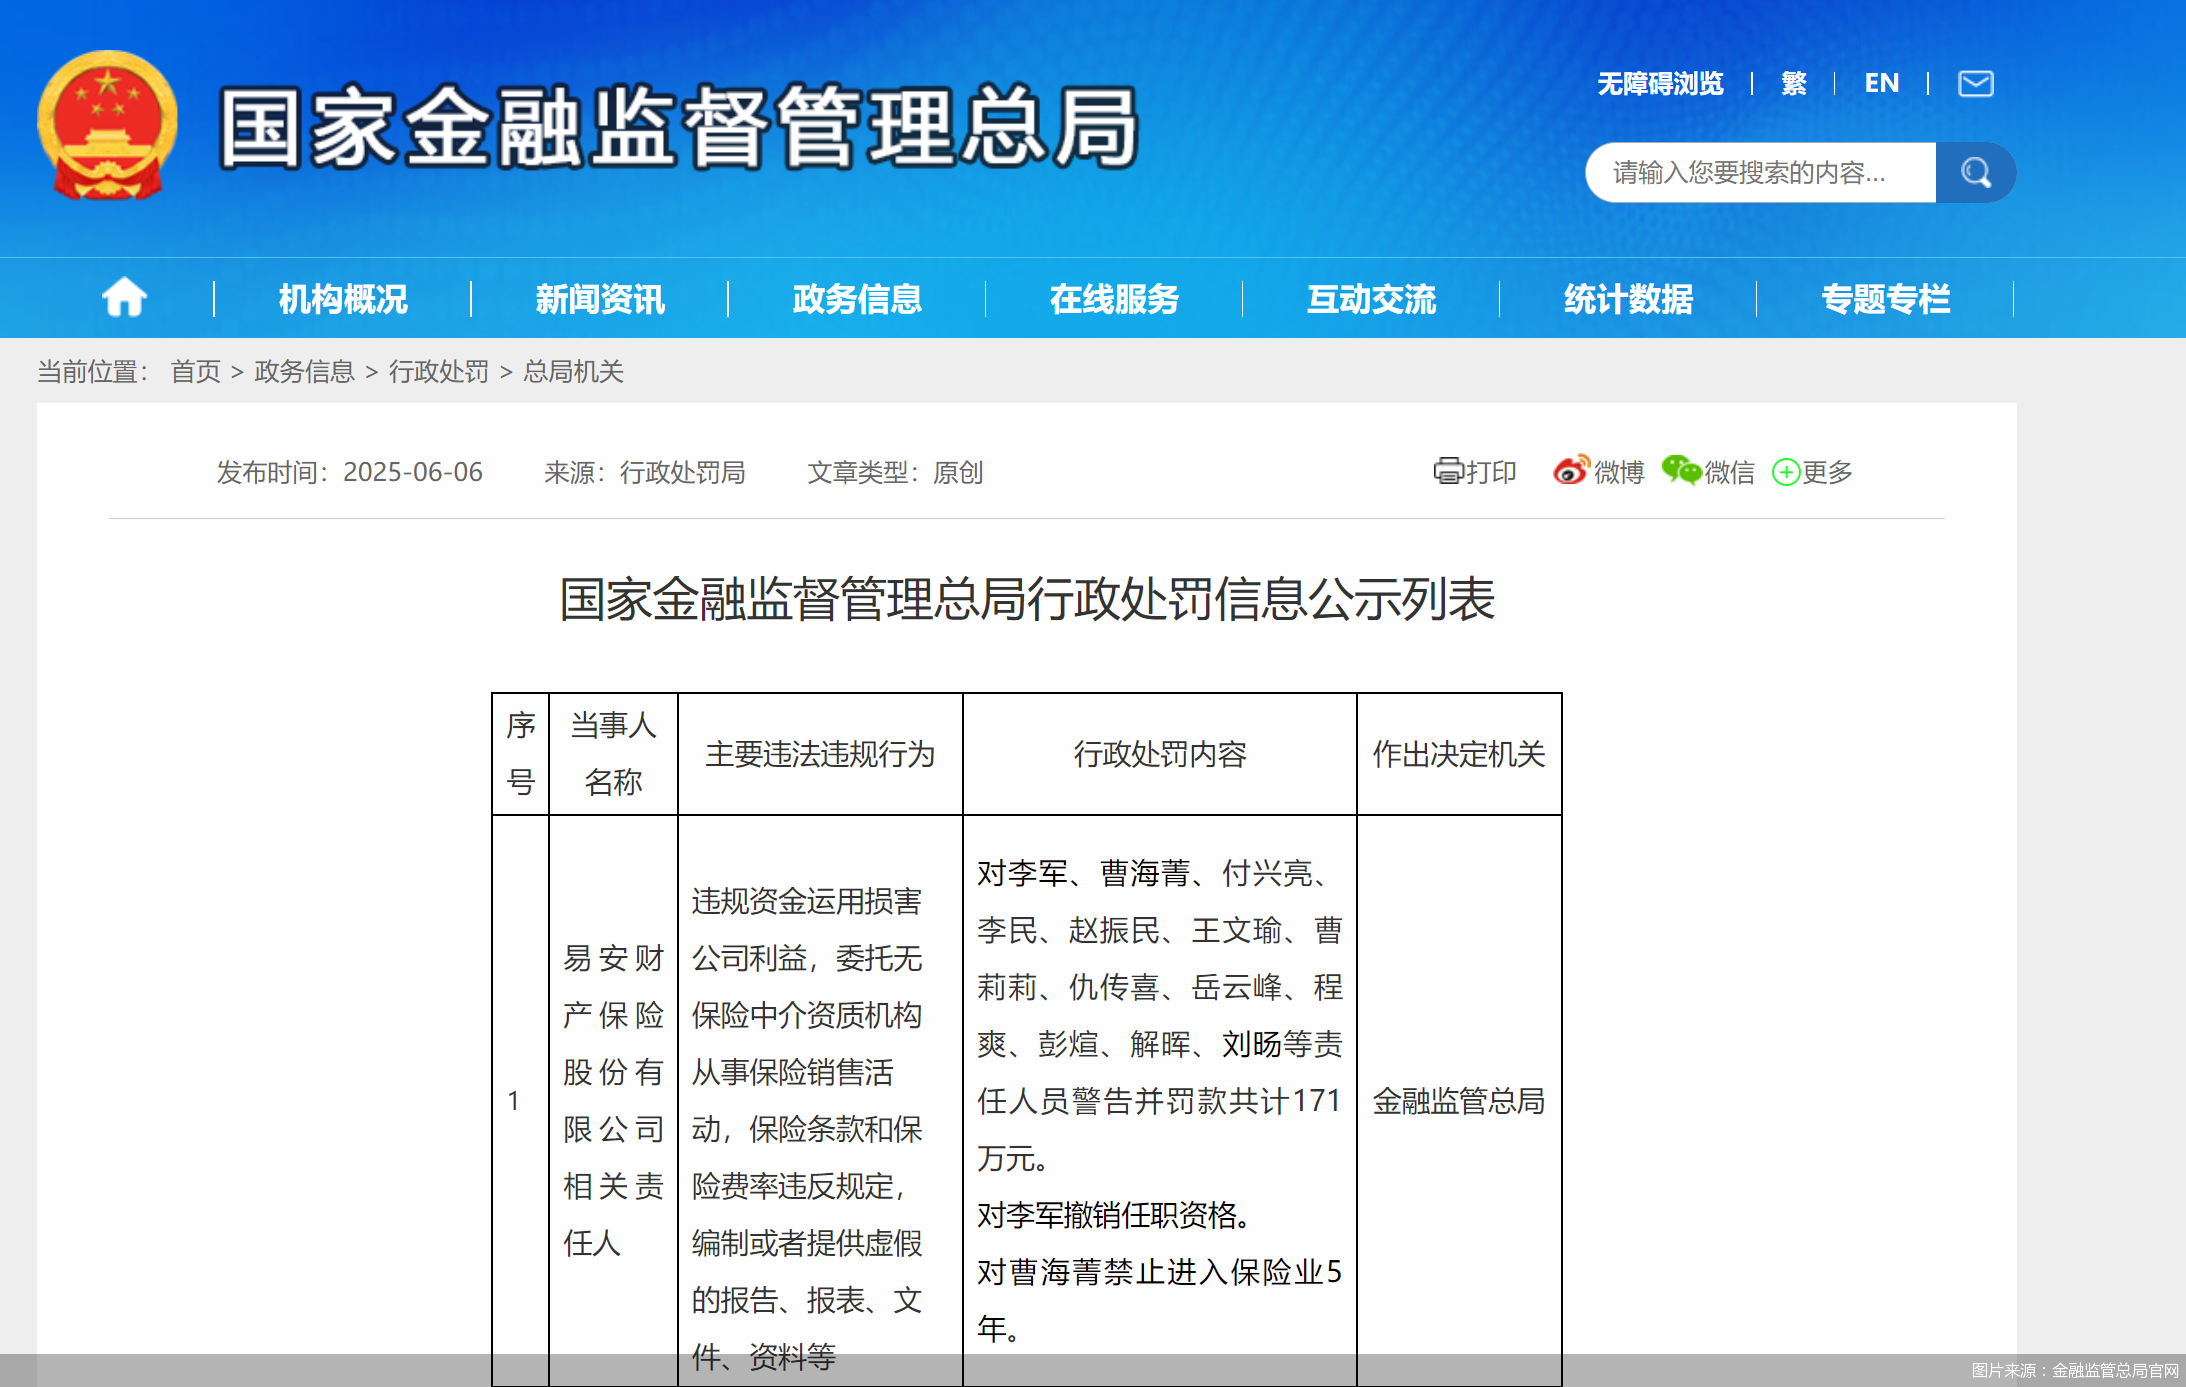This screenshot has height=1387, width=2186.
Task: Open the 机构概况 menu
Action: point(343,299)
